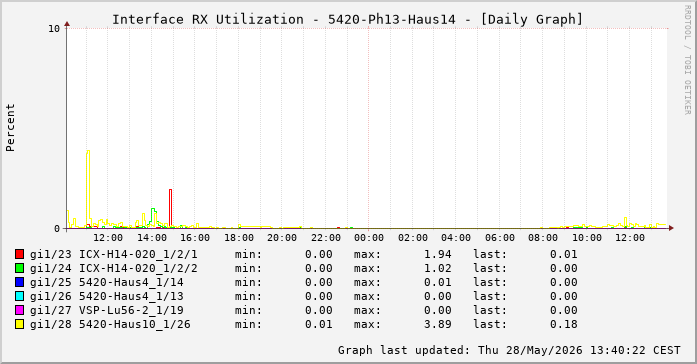The image size is (697, 364).
Task: Click the 00:00 x-axis time label
Action: [369, 238]
